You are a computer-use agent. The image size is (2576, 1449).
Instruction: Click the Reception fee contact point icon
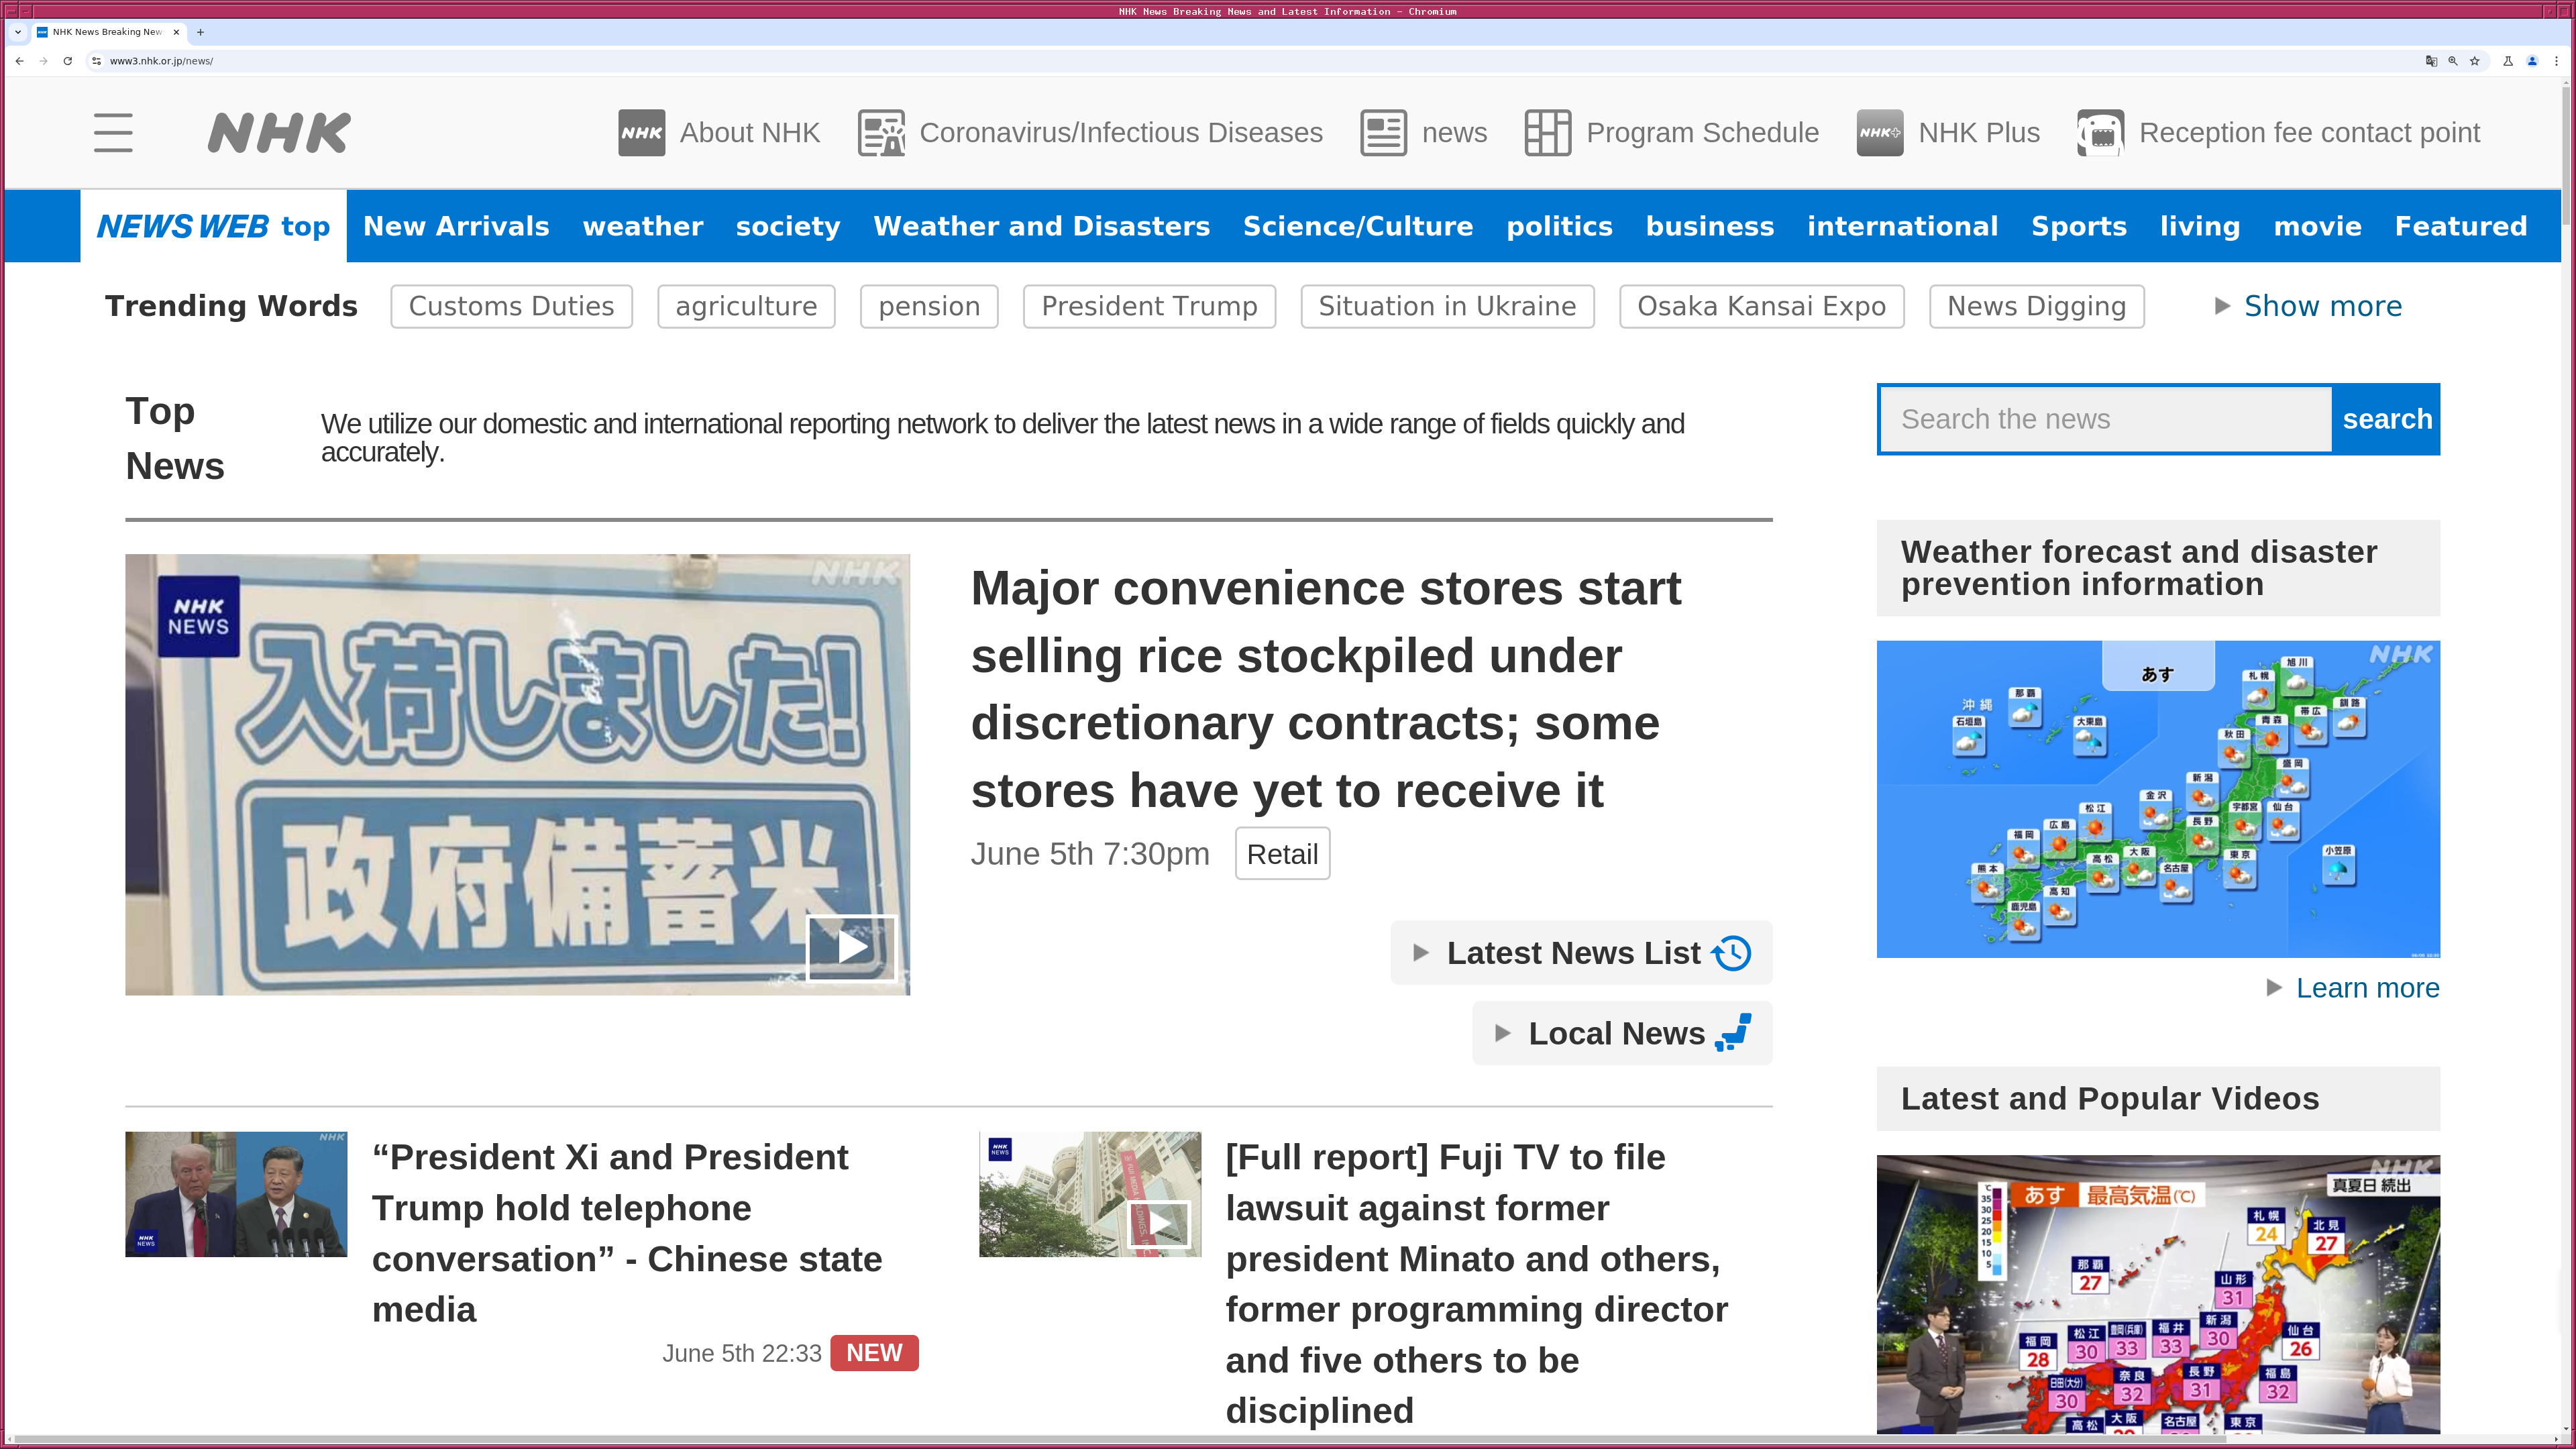2100,133
